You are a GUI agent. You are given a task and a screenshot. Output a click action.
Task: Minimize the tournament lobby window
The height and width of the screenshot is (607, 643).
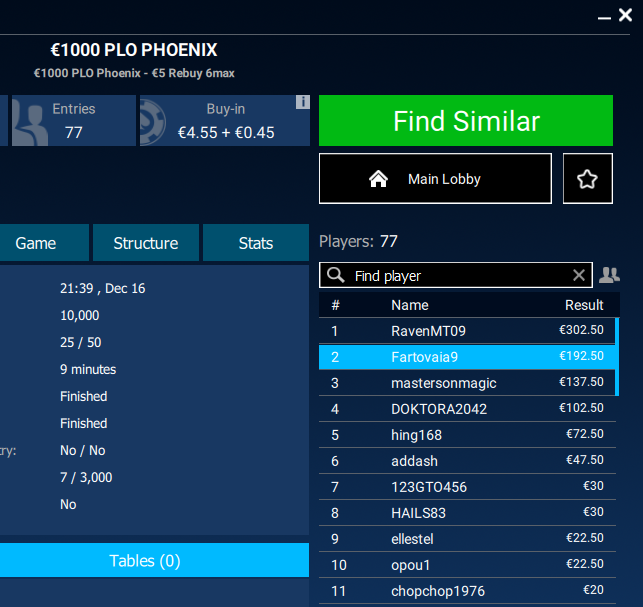click(604, 18)
